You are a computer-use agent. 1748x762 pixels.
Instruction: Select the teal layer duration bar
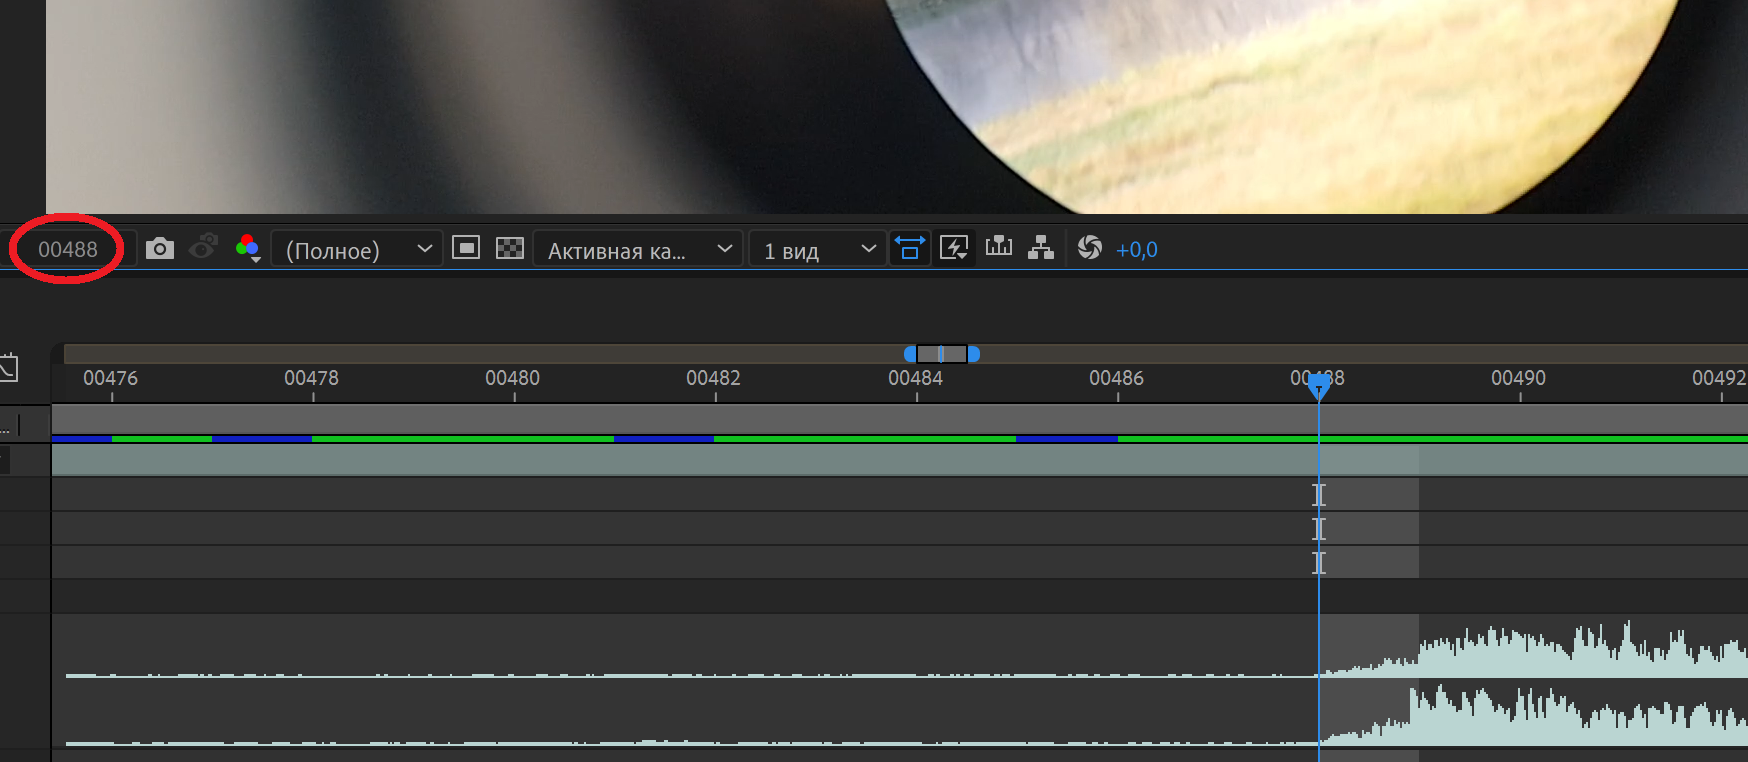coord(900,460)
